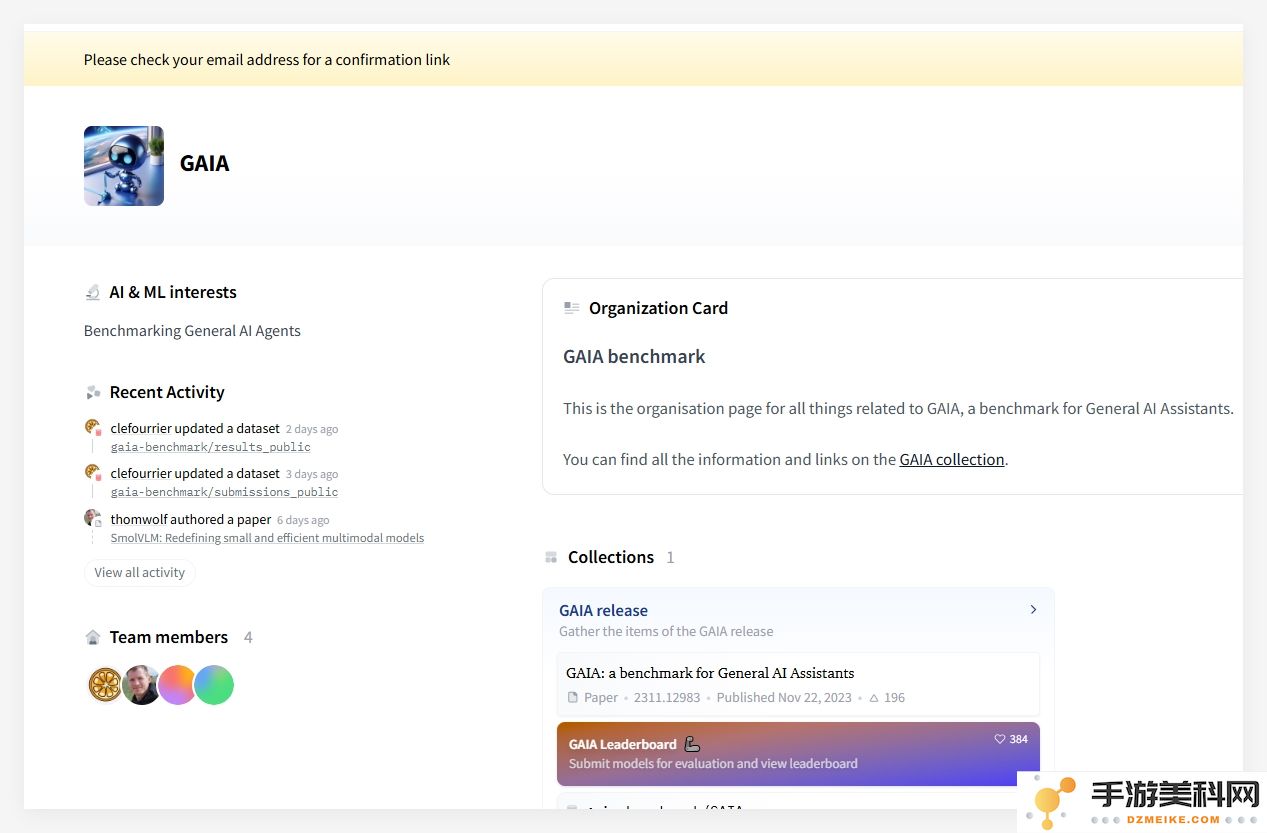Open the GAIA release collection title

603,610
